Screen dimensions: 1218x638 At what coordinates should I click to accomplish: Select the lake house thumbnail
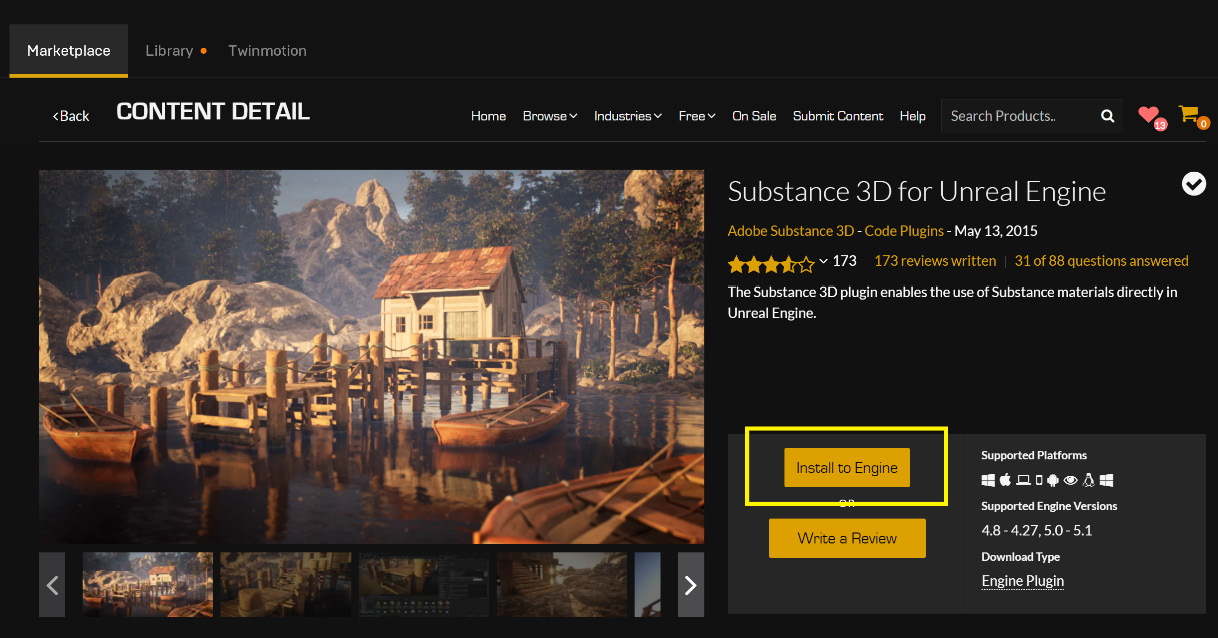148,585
